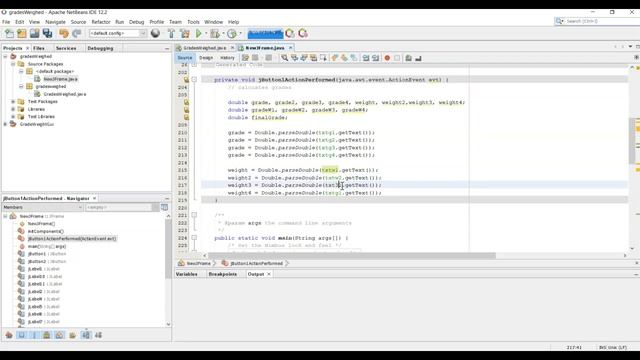Click the Uncomment icon in editor toolbar

[x=418, y=58]
